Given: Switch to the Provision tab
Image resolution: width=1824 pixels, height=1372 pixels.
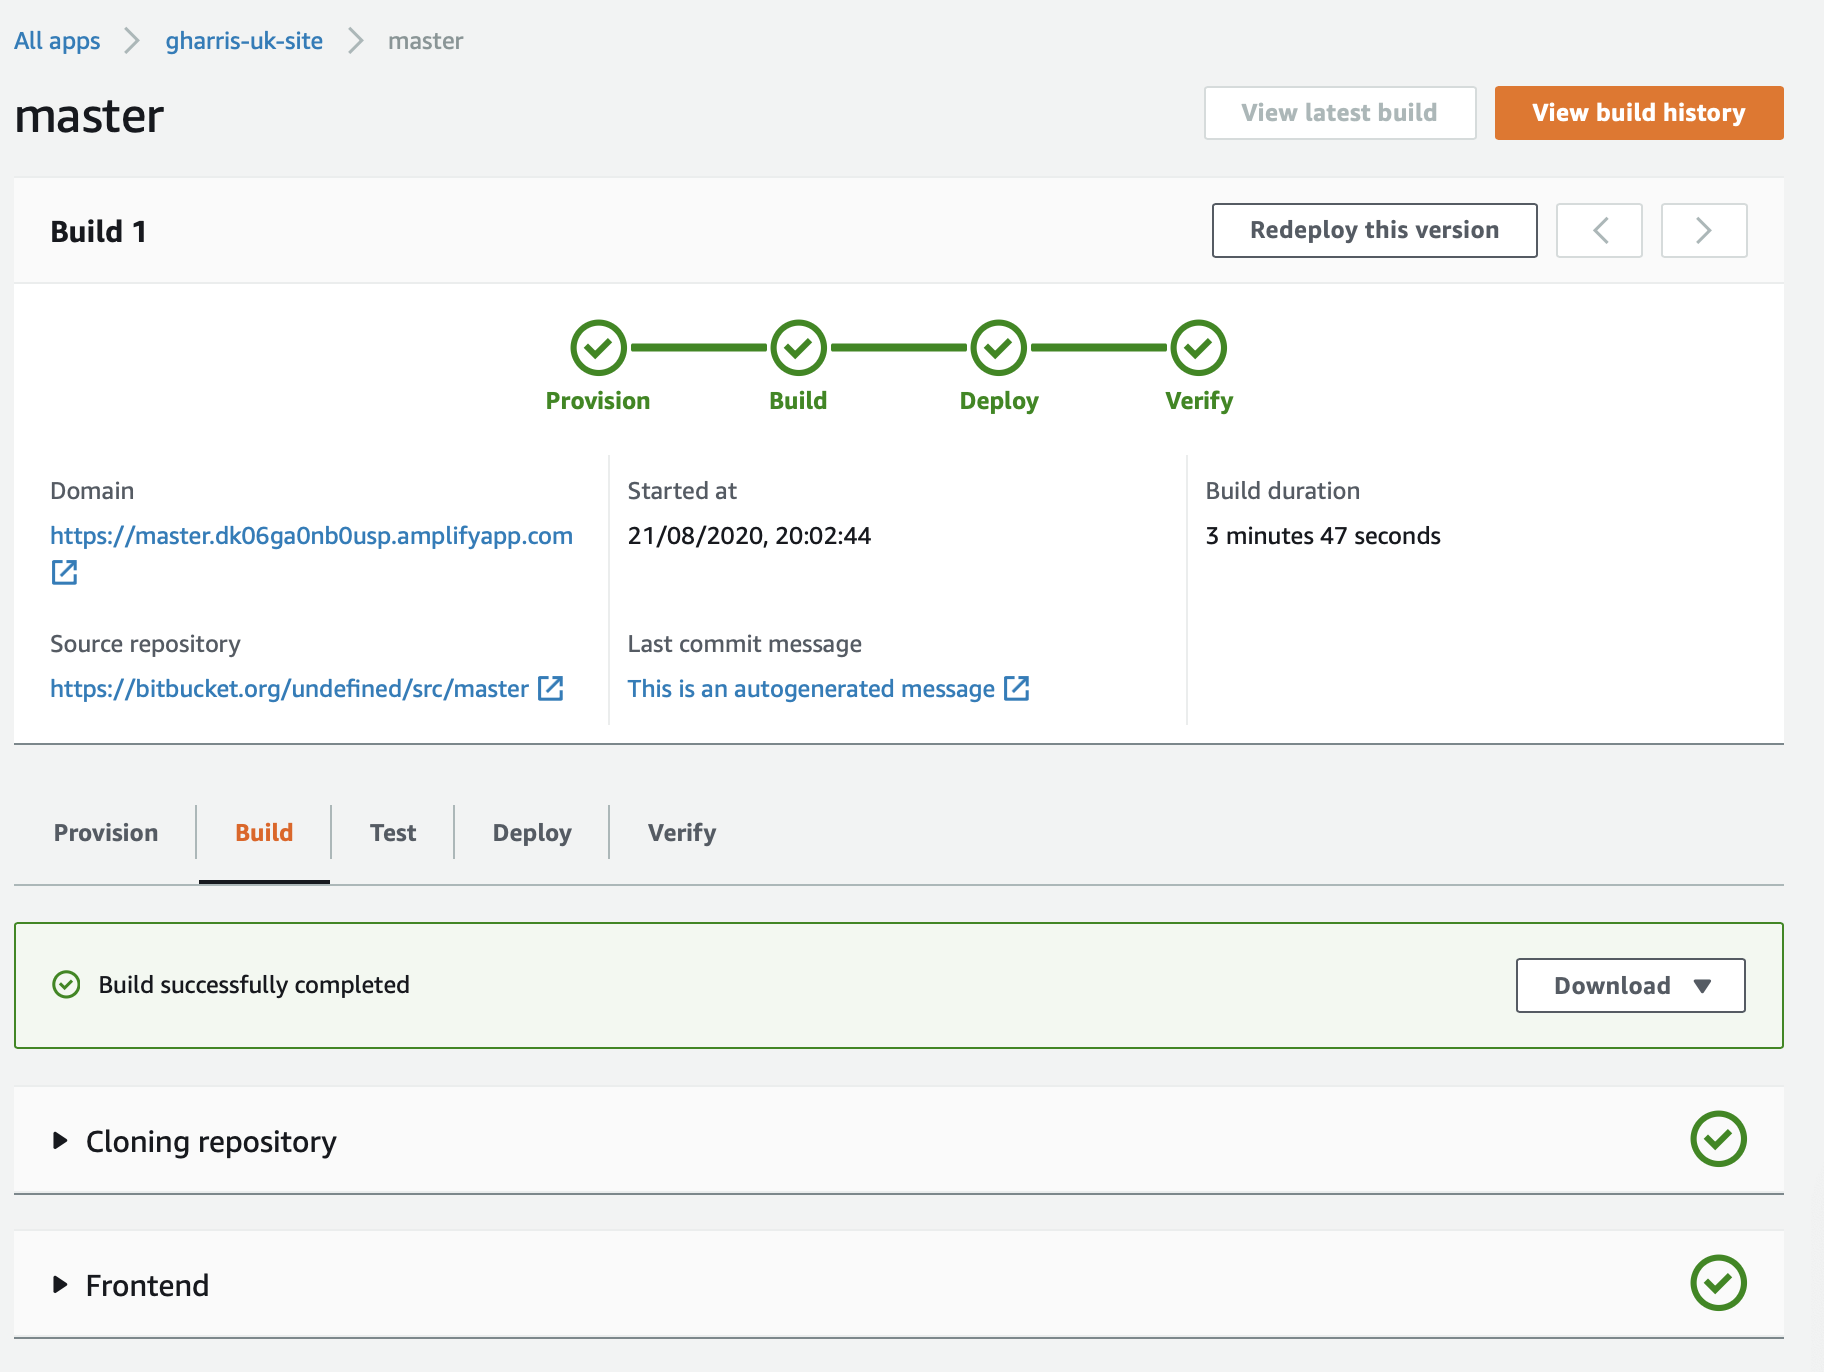Looking at the screenshot, I should click(106, 833).
